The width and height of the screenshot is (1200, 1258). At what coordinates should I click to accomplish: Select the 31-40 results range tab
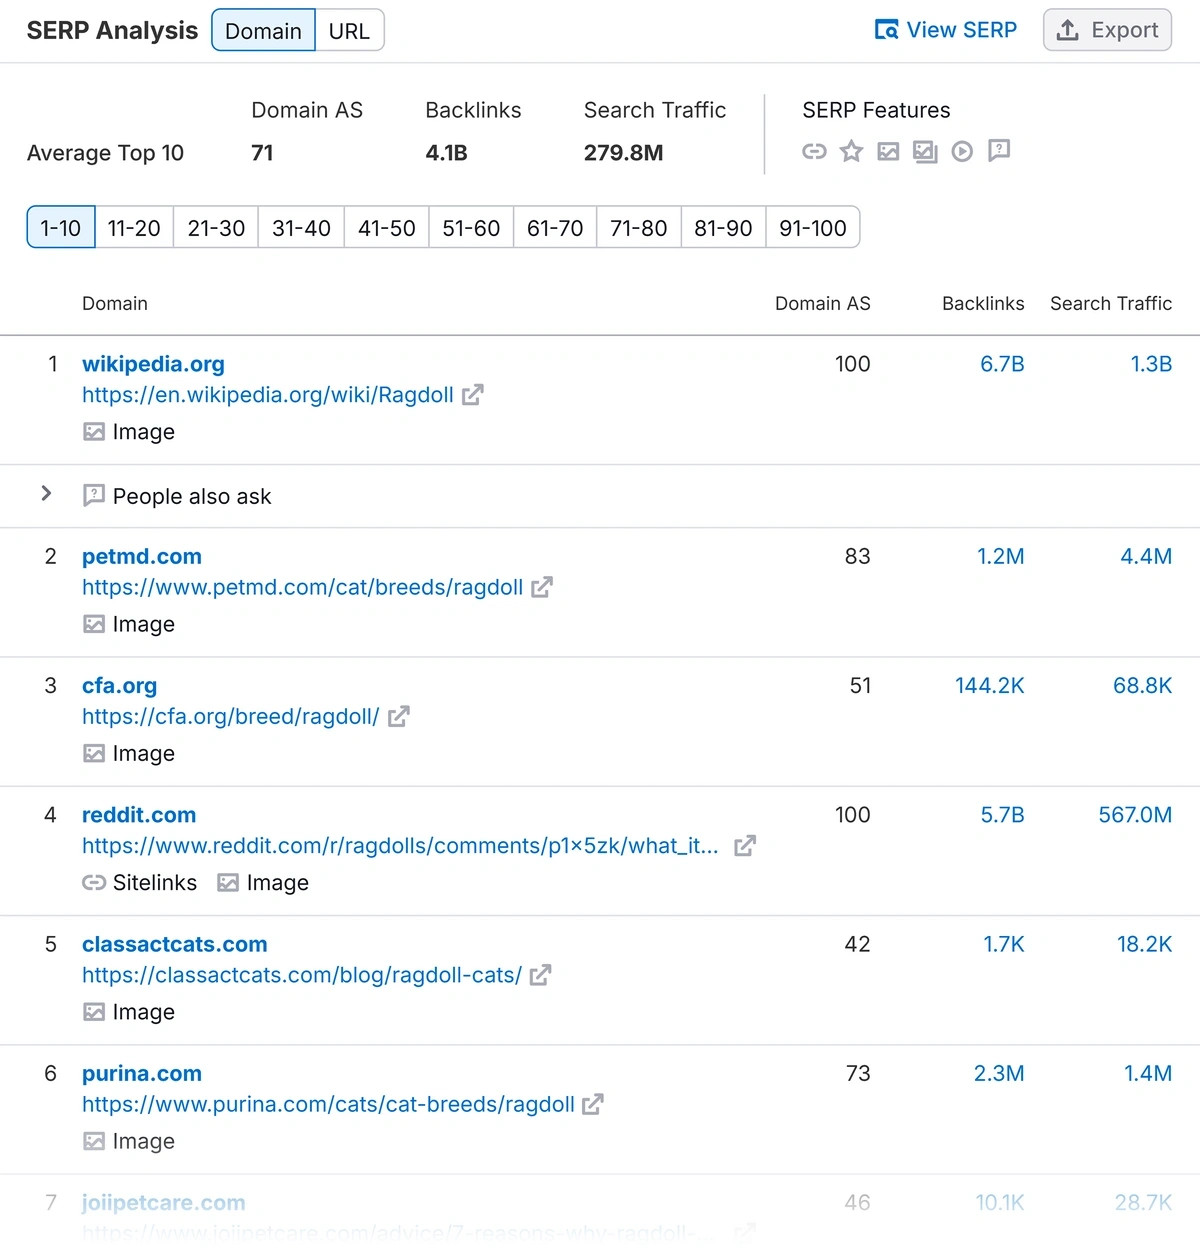tap(301, 228)
